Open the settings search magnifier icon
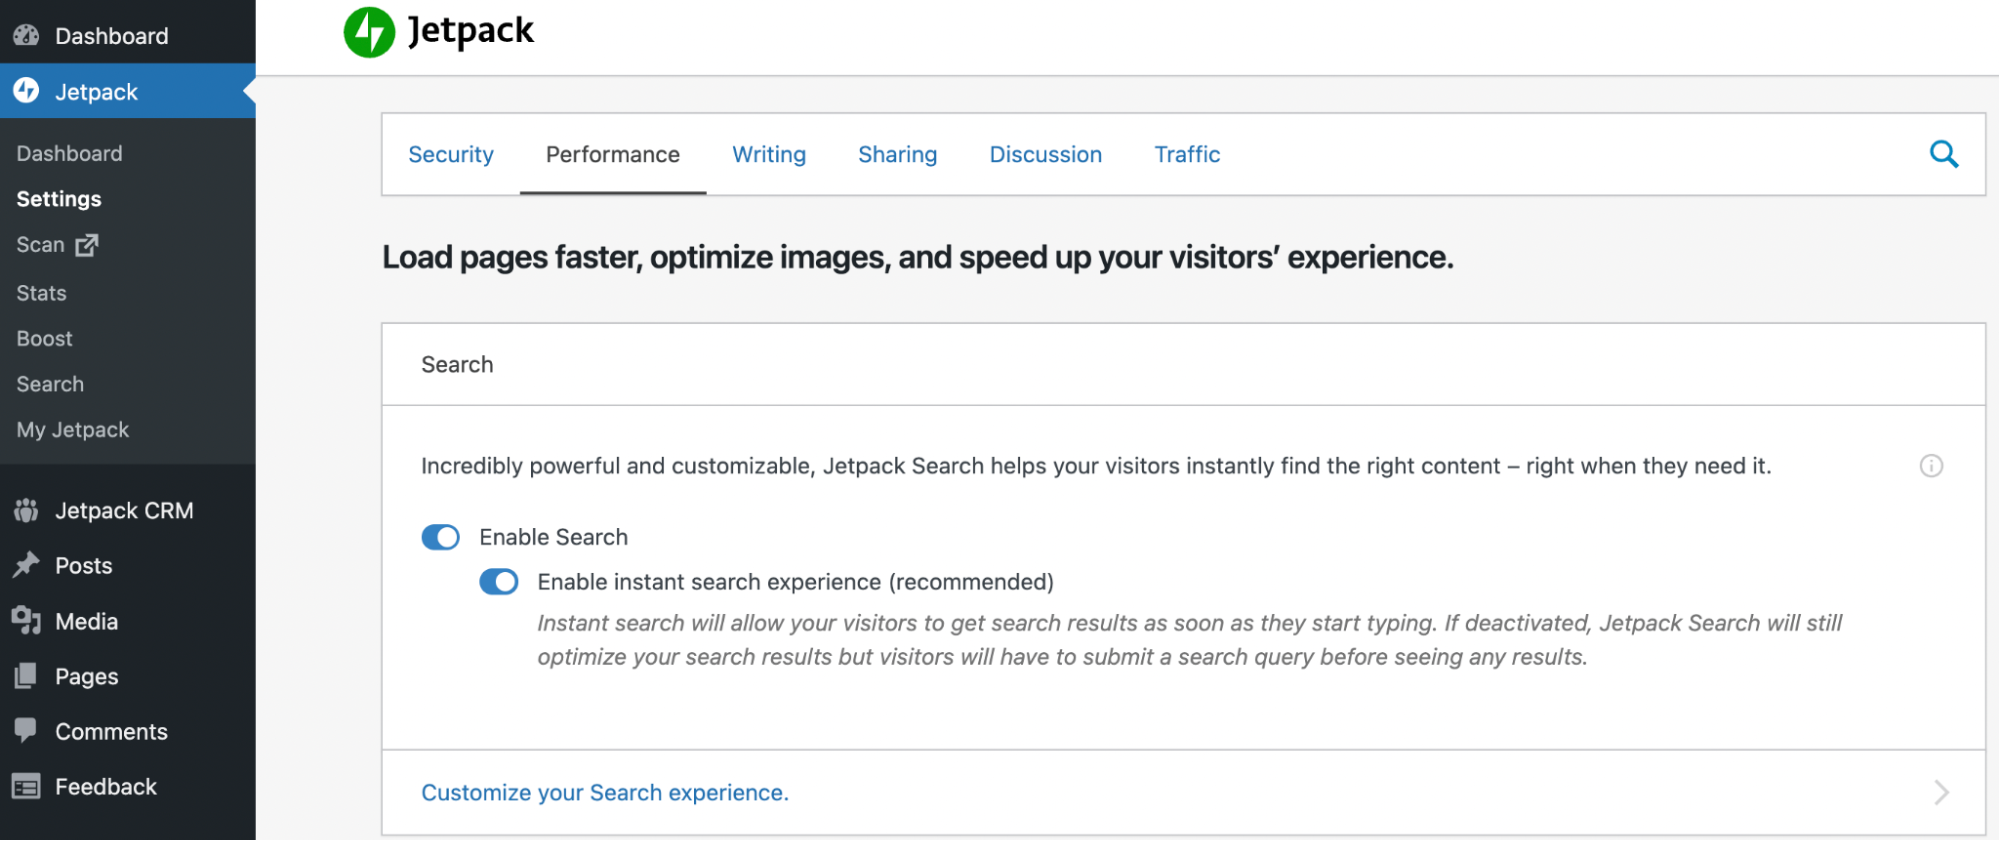Screen dimensions: 1999x841 pyautogui.click(x=1943, y=154)
